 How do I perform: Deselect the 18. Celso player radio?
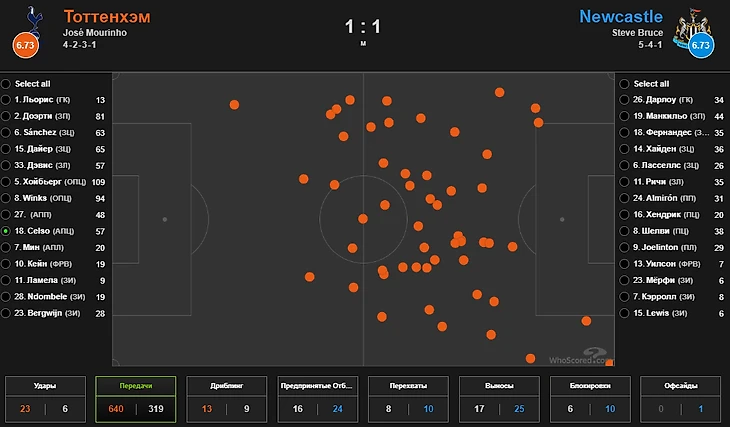point(6,231)
